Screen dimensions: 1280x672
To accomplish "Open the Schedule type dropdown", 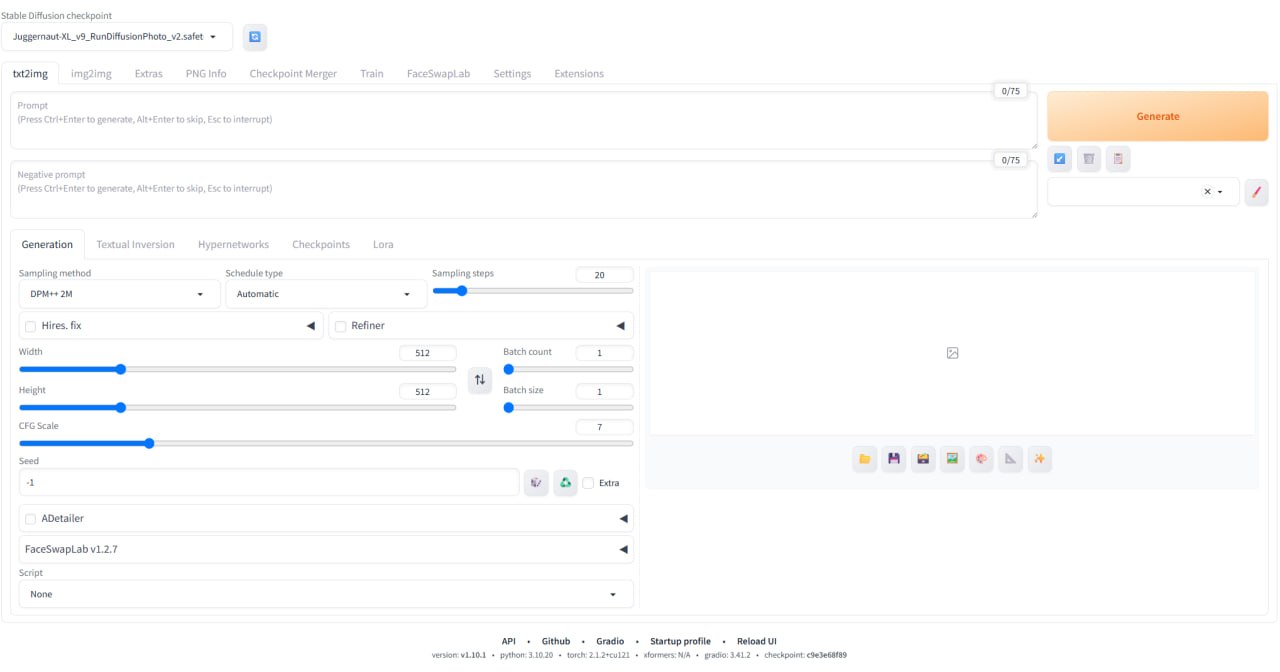I will coord(326,294).
